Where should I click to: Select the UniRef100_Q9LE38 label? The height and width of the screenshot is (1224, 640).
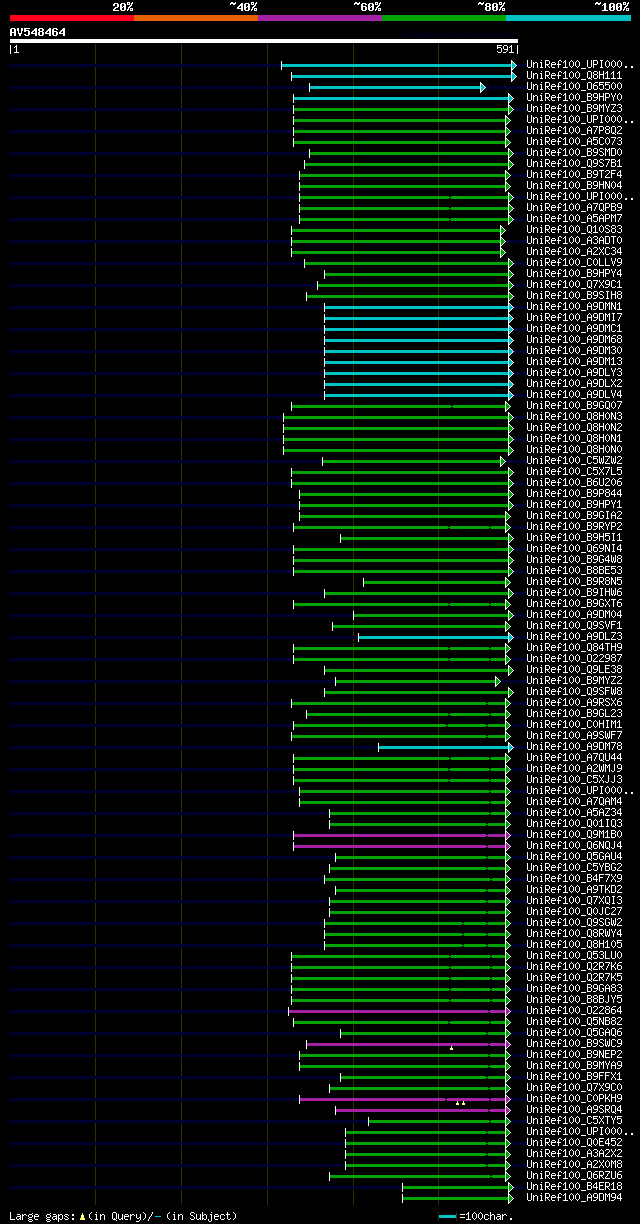point(574,669)
